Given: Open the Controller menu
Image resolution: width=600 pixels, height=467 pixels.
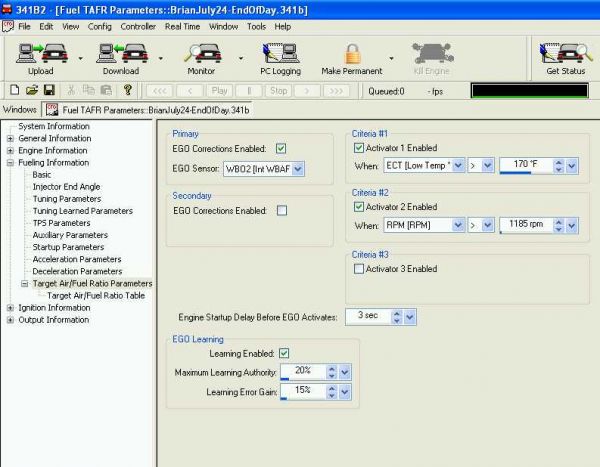Looking at the screenshot, I should tap(137, 26).
